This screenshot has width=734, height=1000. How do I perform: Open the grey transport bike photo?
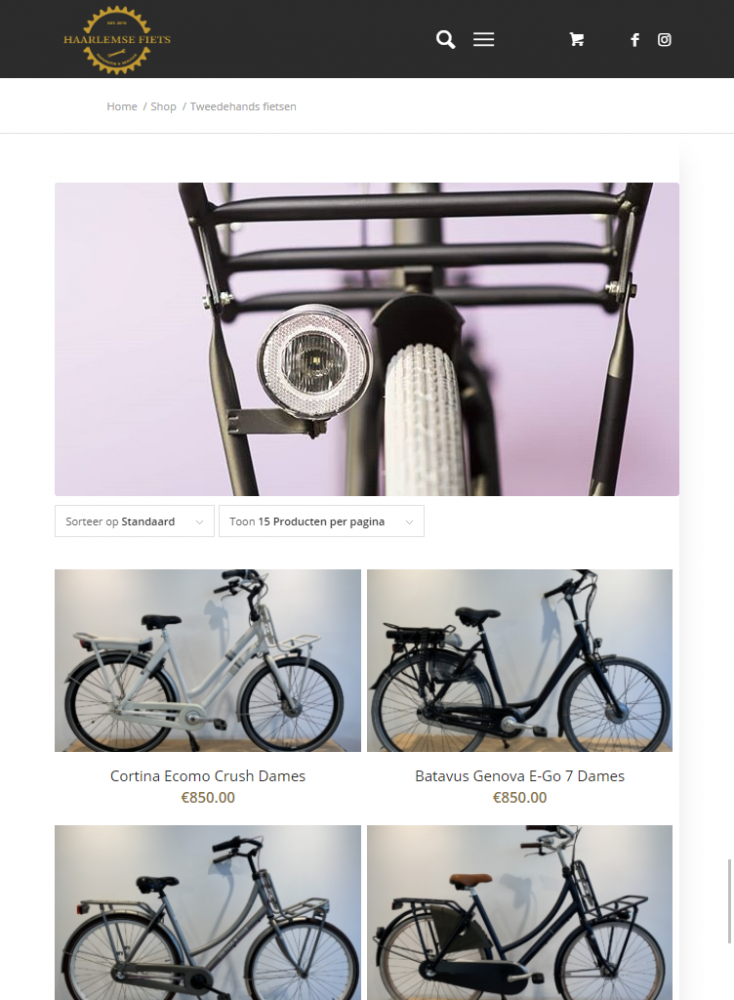point(208,913)
